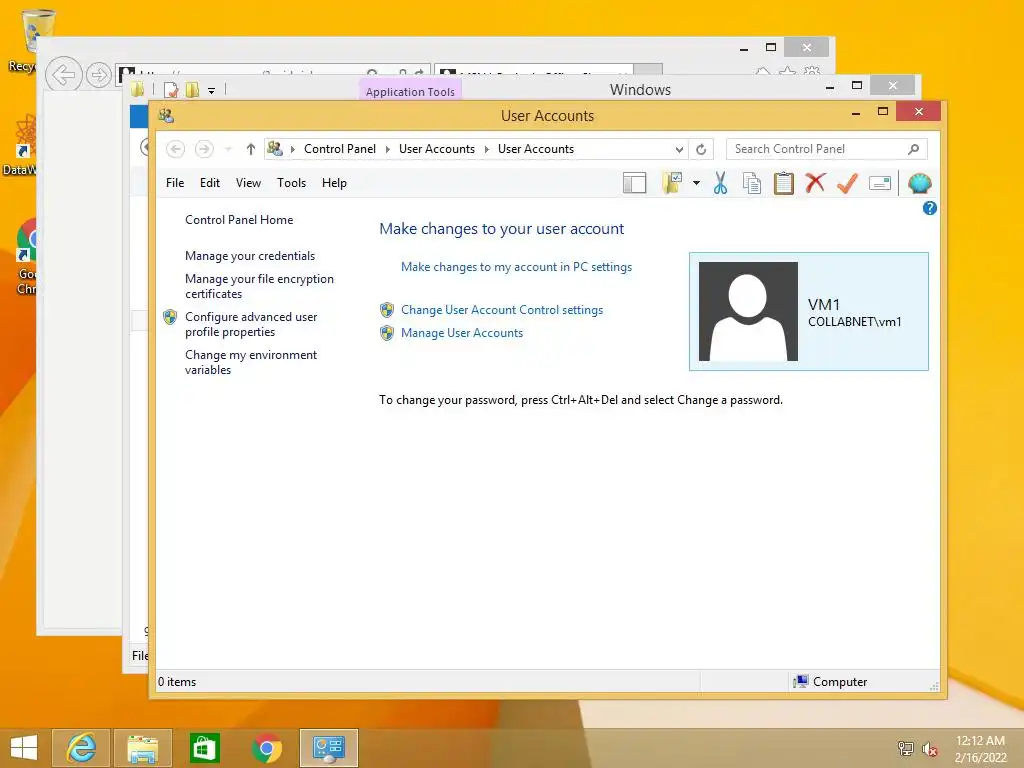Expand chevron after Control Panel breadcrumb
Viewport: 1024px width, 768px height.
click(387, 150)
